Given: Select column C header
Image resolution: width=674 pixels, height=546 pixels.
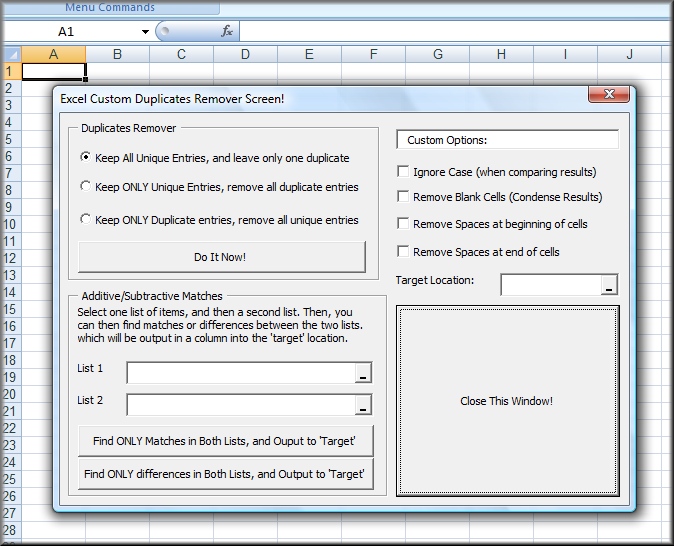Looking at the screenshot, I should [181, 54].
